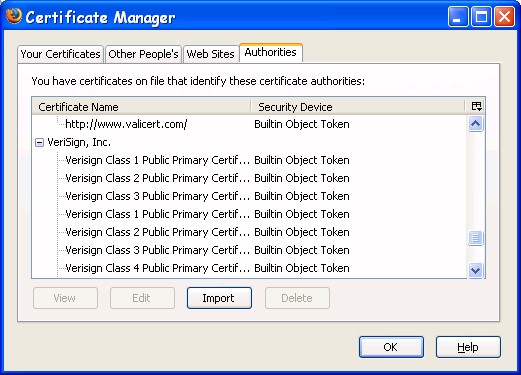
Task: Select the Web Sites tab
Action: point(211,54)
